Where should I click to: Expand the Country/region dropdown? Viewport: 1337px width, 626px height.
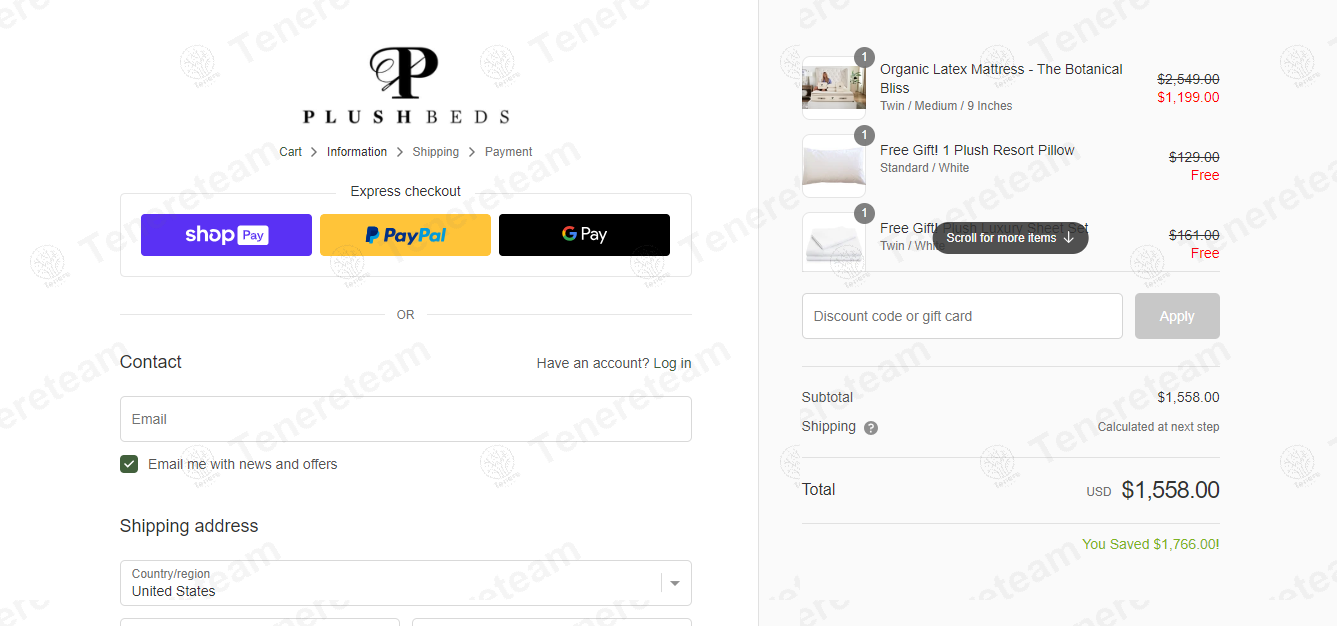click(x=405, y=583)
